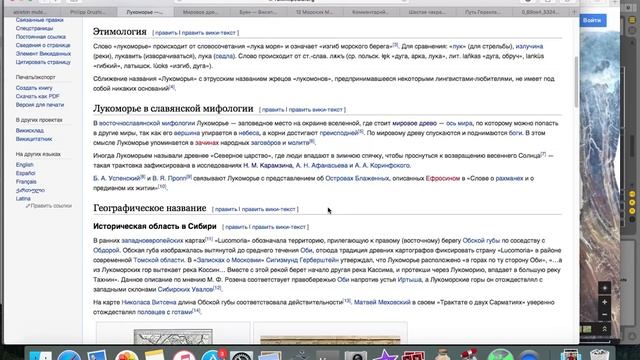
Task: Switch article language to Français
Action: pos(26,182)
